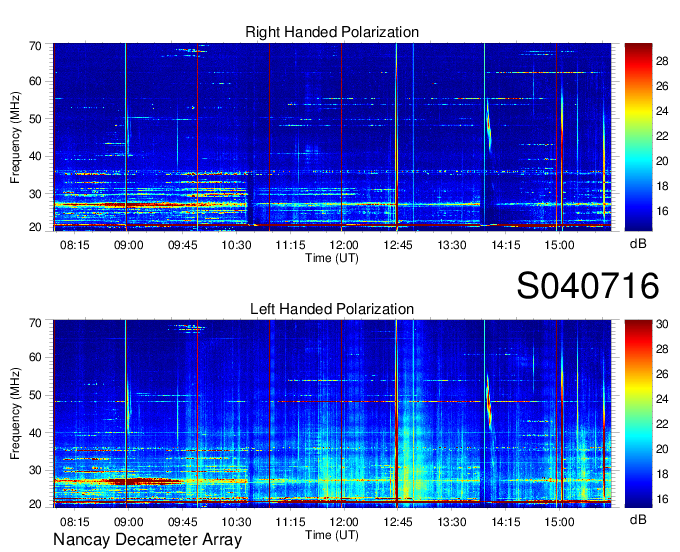Click '60' frequency tick of Left Handed plot
Screen dimensions: 680x552
tap(35, 358)
